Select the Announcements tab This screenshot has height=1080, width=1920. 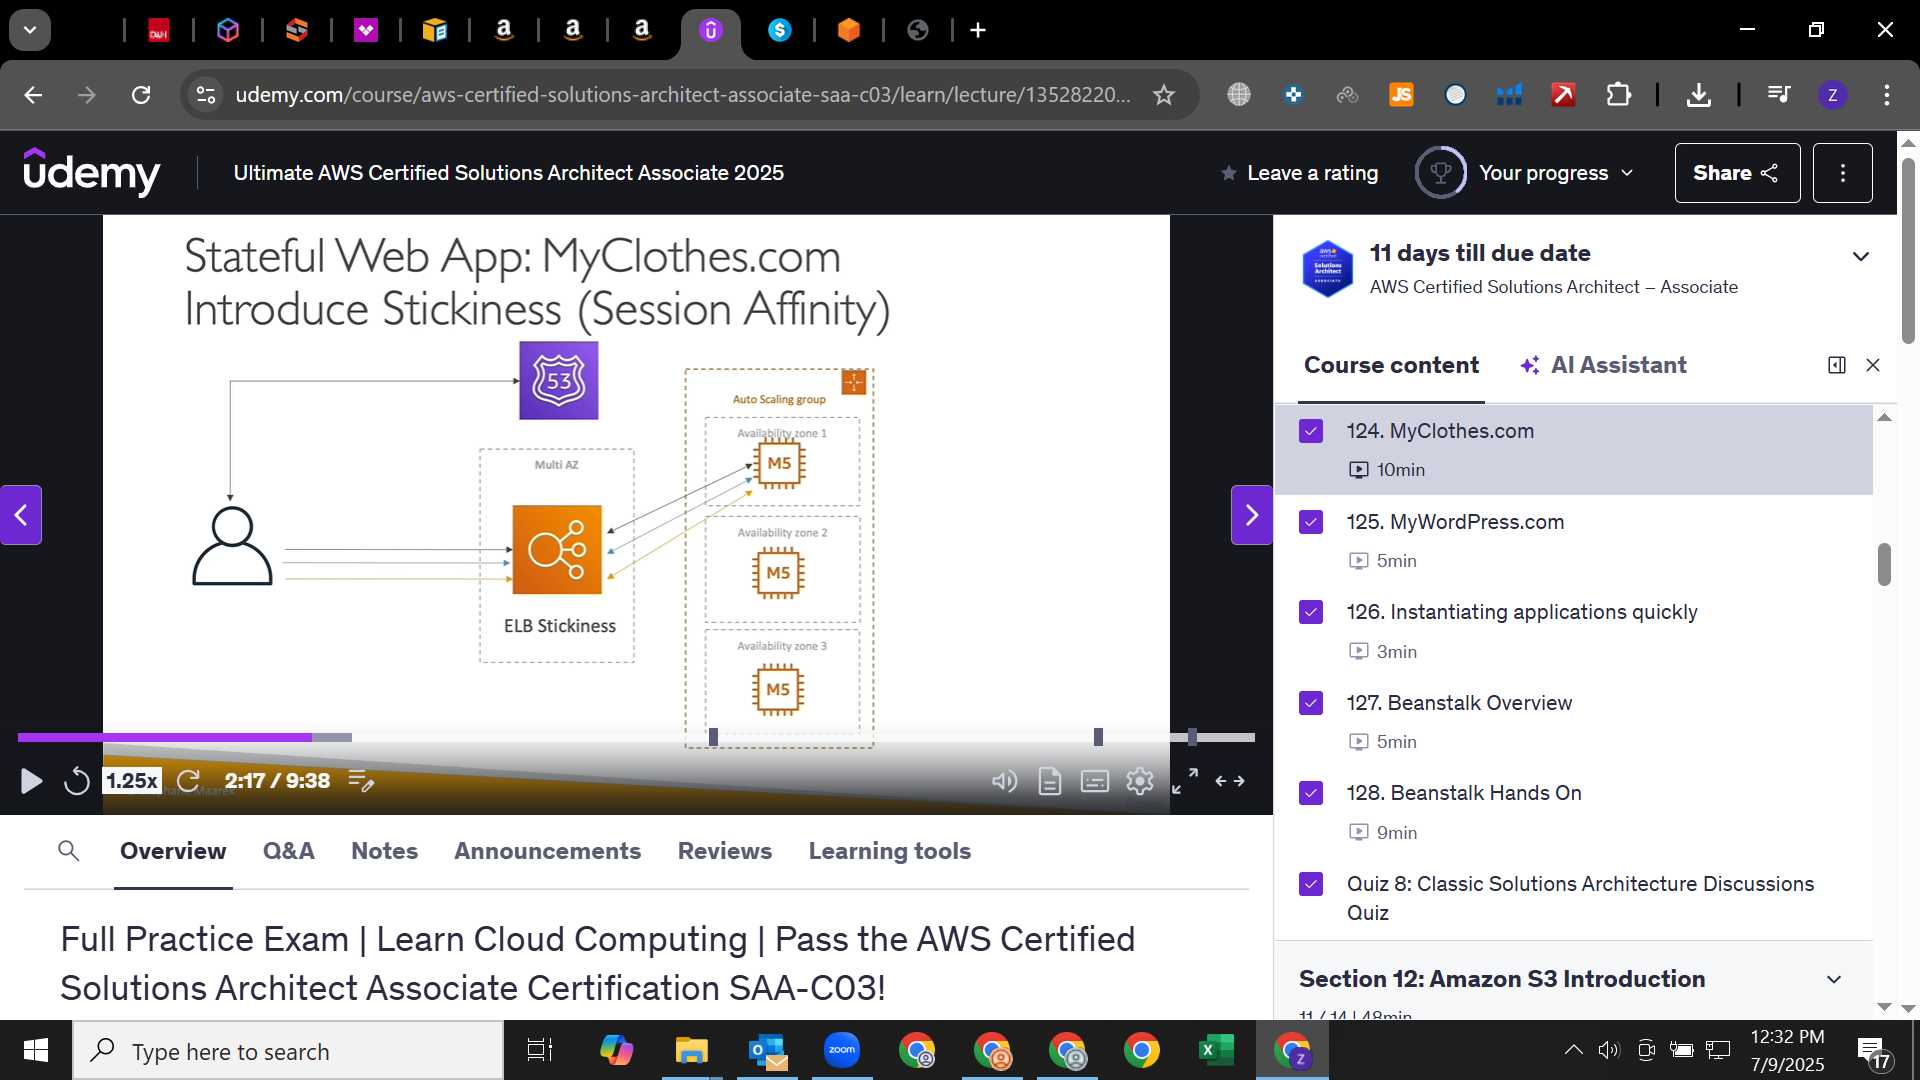click(547, 851)
